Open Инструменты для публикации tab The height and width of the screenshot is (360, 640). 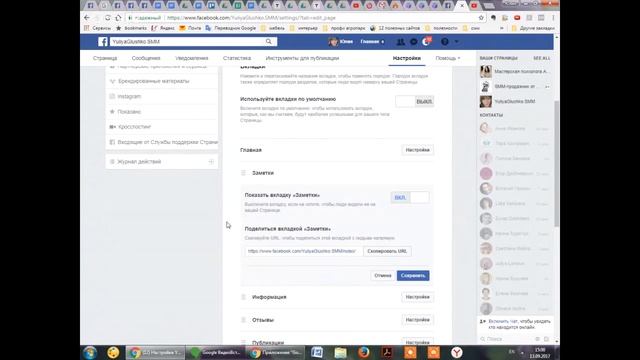pos(302,58)
